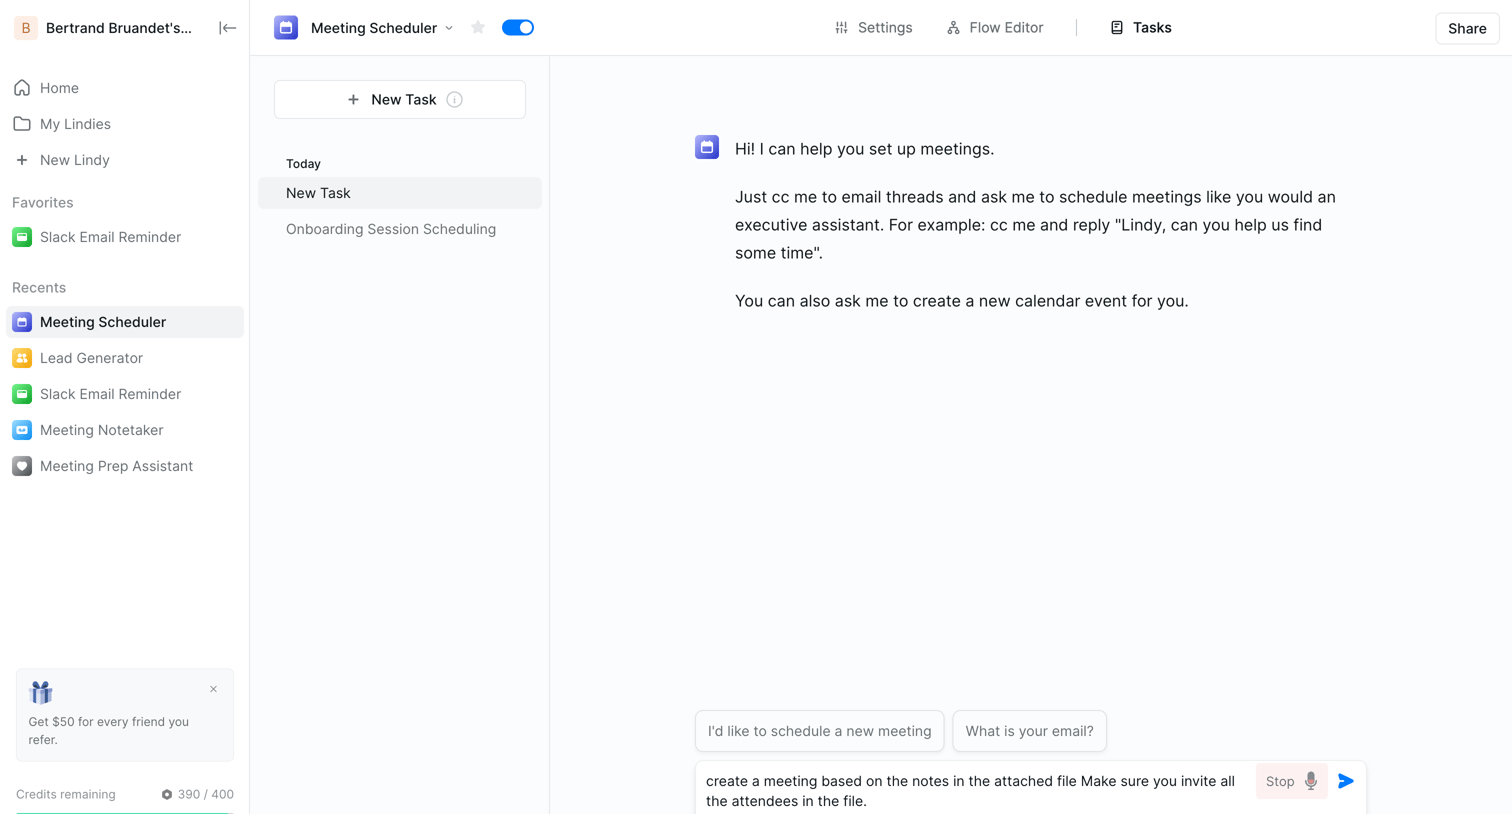Star Meeting Scheduler as favorite
The image size is (1512, 814).
click(478, 28)
